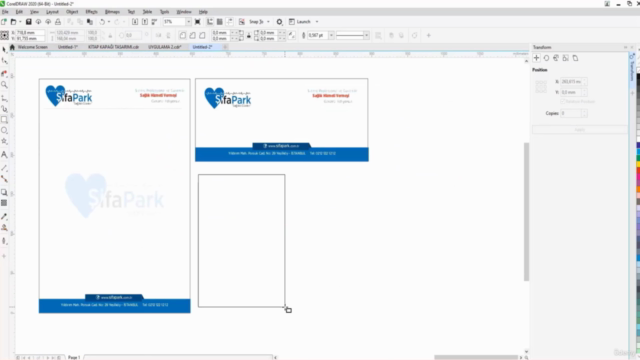This screenshot has height=360, width=640.
Task: Open the Launch dropdown
Action: tap(317, 22)
